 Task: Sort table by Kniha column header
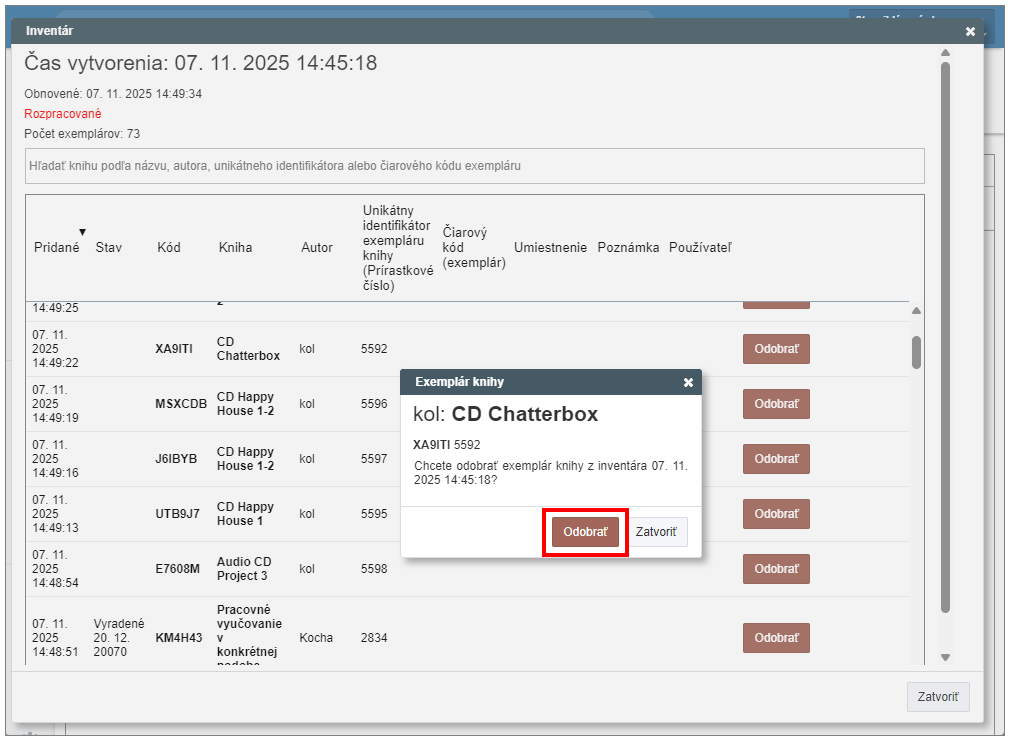click(x=235, y=247)
